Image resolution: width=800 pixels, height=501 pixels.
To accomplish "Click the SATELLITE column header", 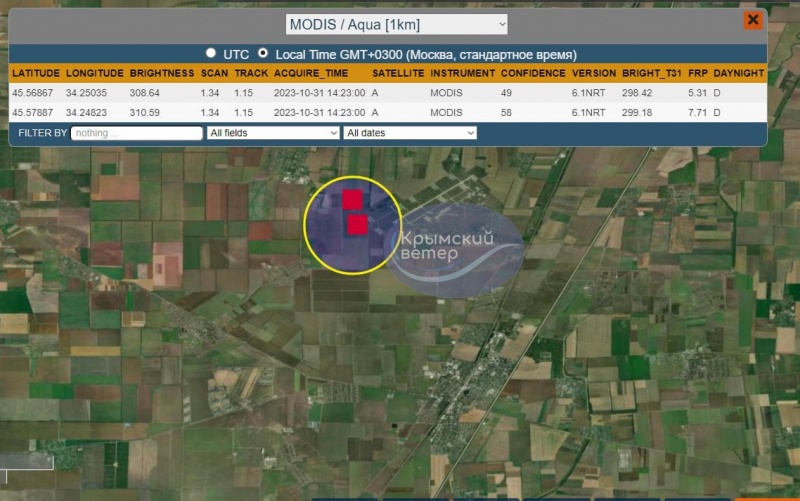I will coord(398,73).
